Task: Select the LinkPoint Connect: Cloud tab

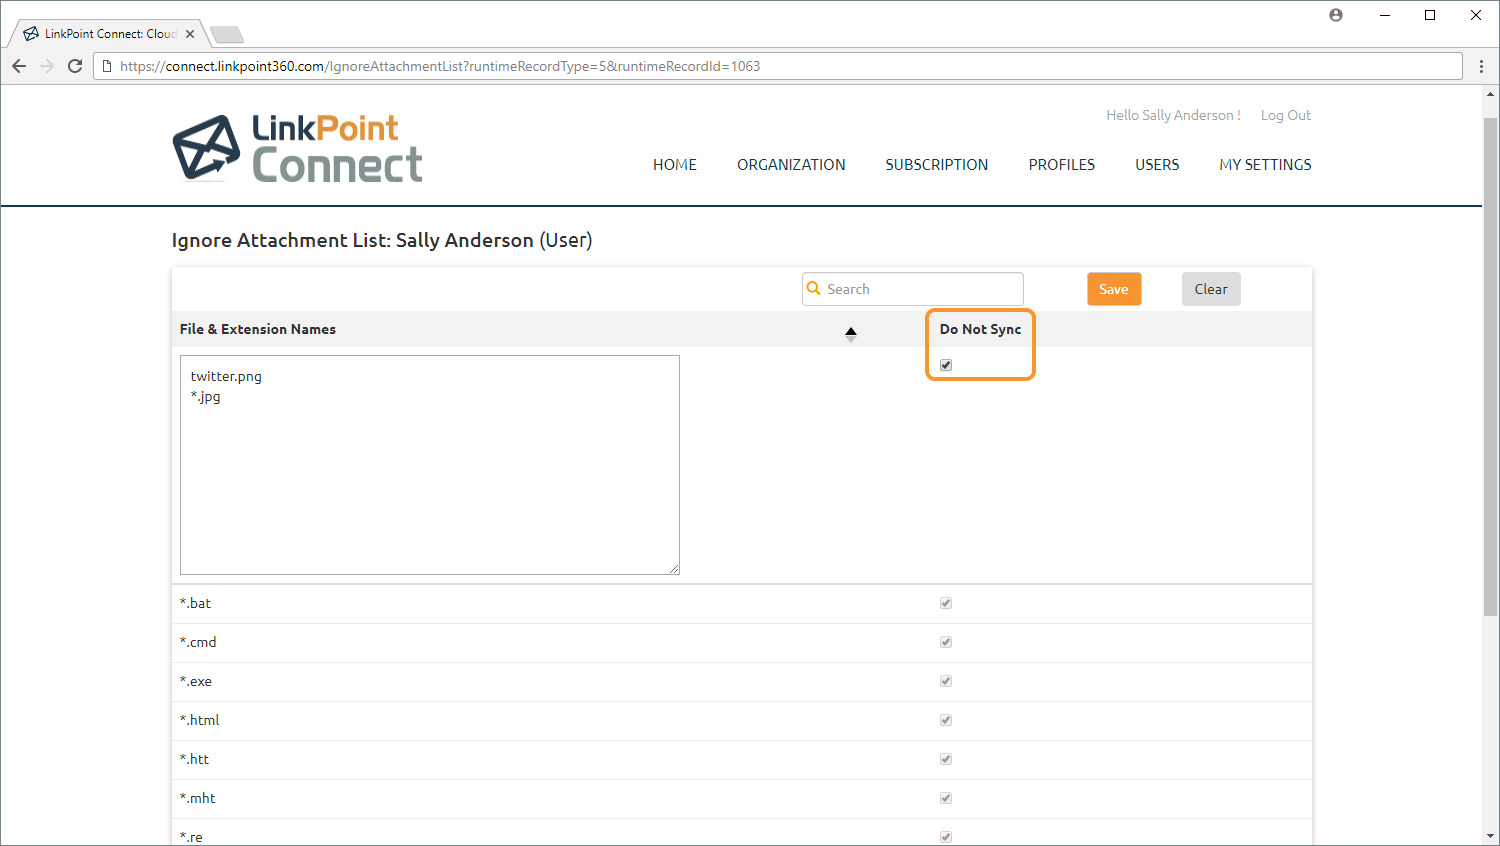Action: [x=108, y=34]
